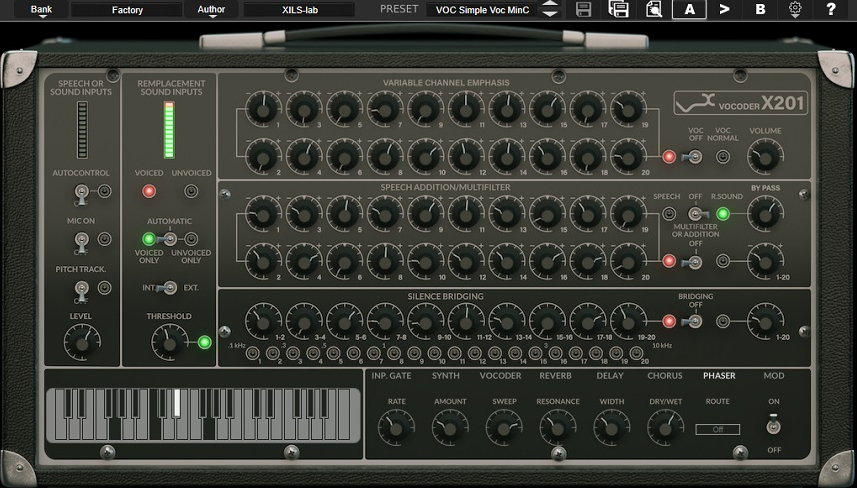Open the preset browser magnifier icon
This screenshot has width=857, height=488.
[x=654, y=9]
